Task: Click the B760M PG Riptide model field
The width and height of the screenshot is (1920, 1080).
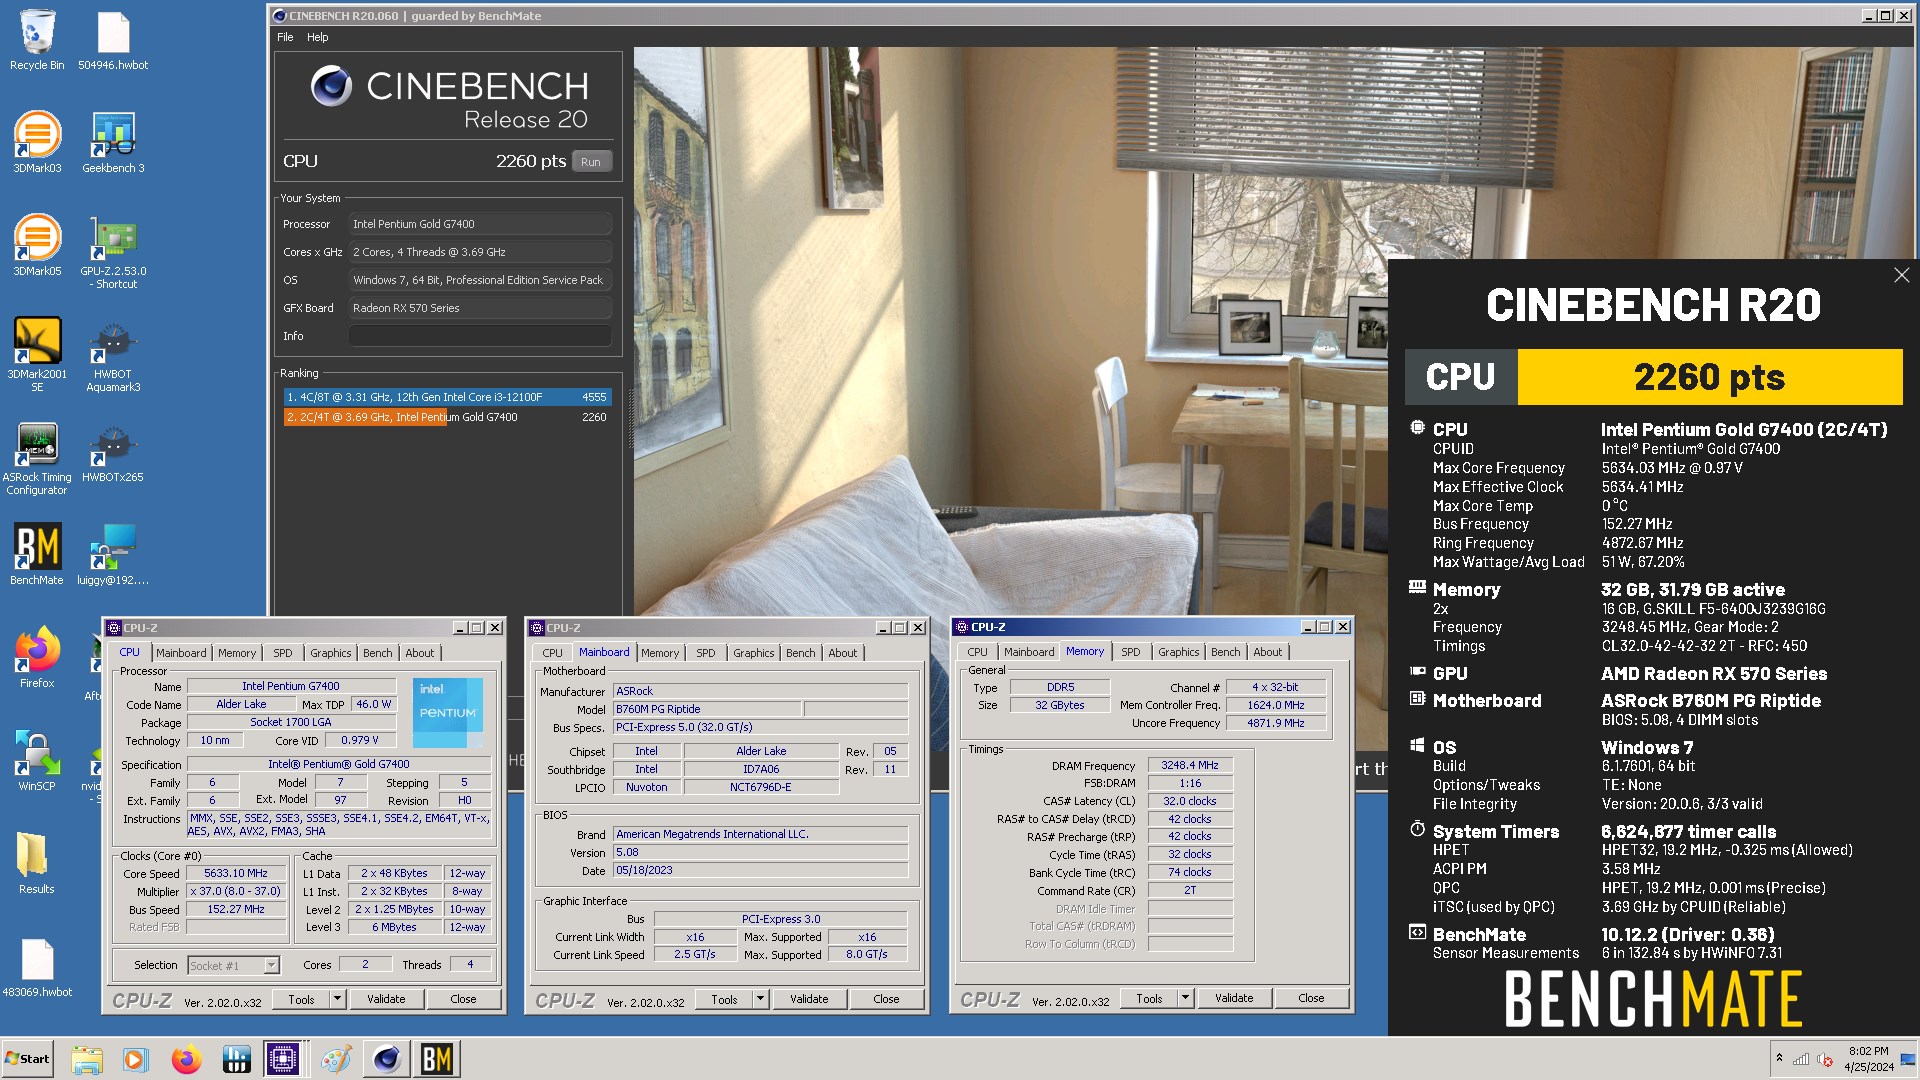Action: [706, 709]
